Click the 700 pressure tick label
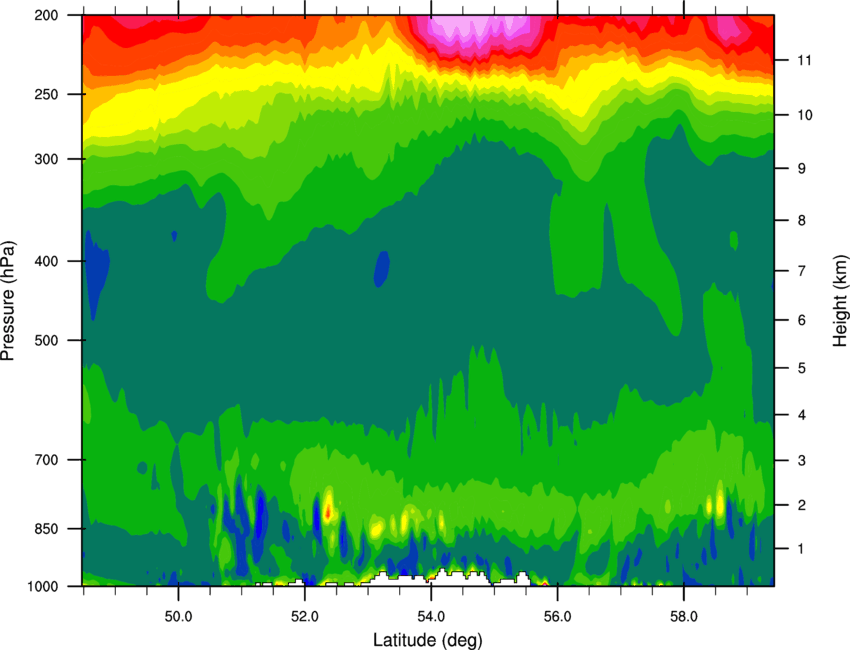 [x=46, y=460]
